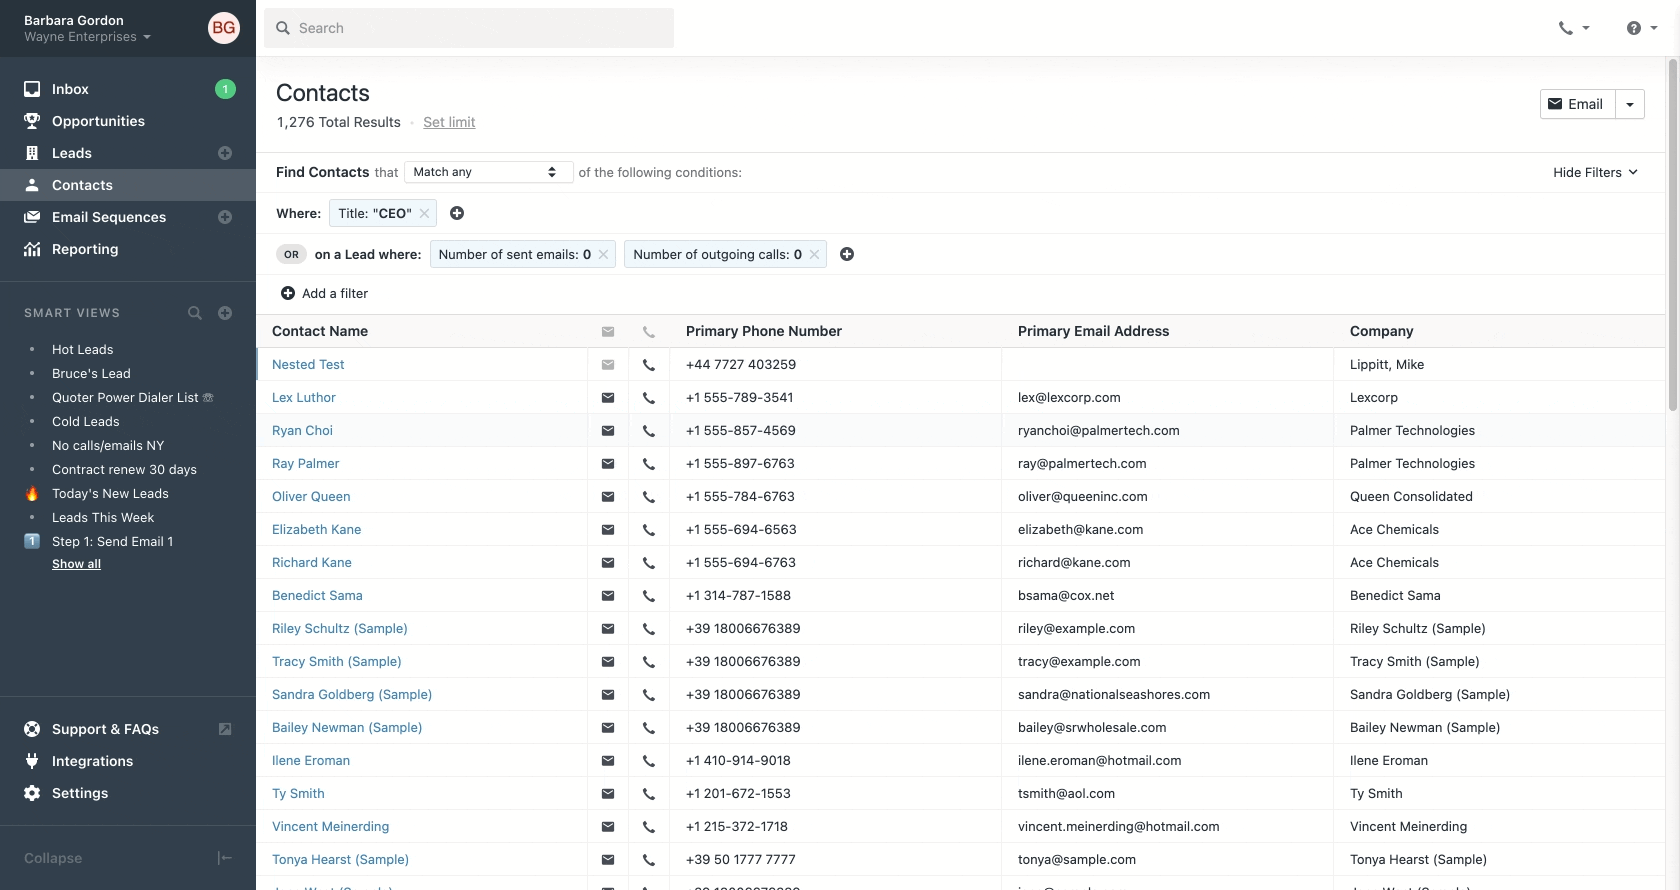Open the help menu in top bar
Image resolution: width=1680 pixels, height=890 pixels.
point(1642,28)
